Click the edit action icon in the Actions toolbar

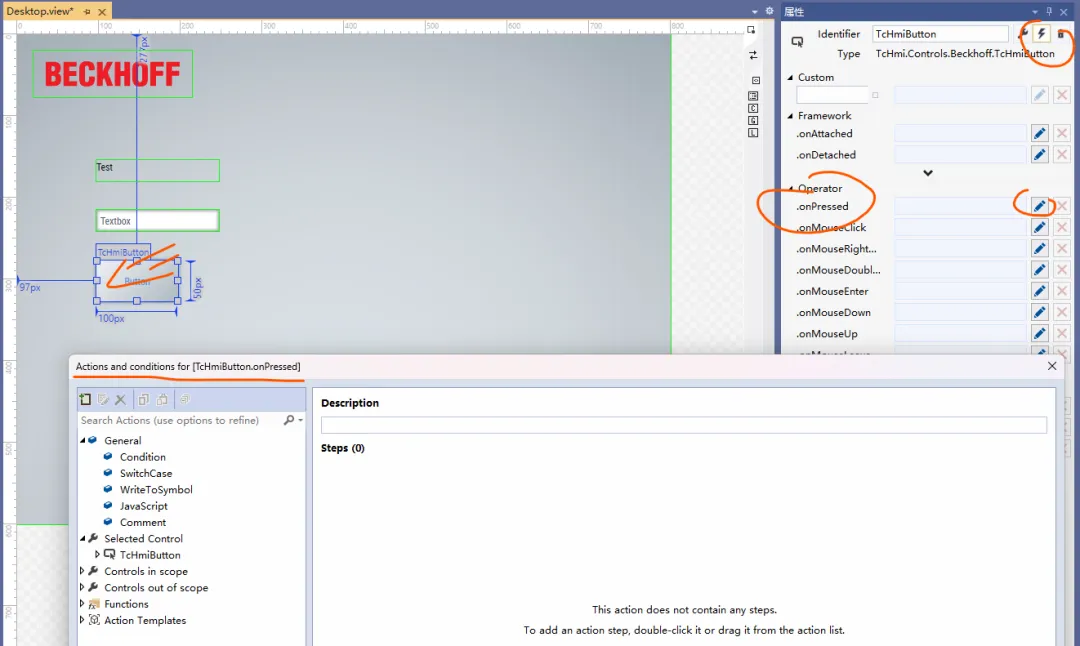103,399
